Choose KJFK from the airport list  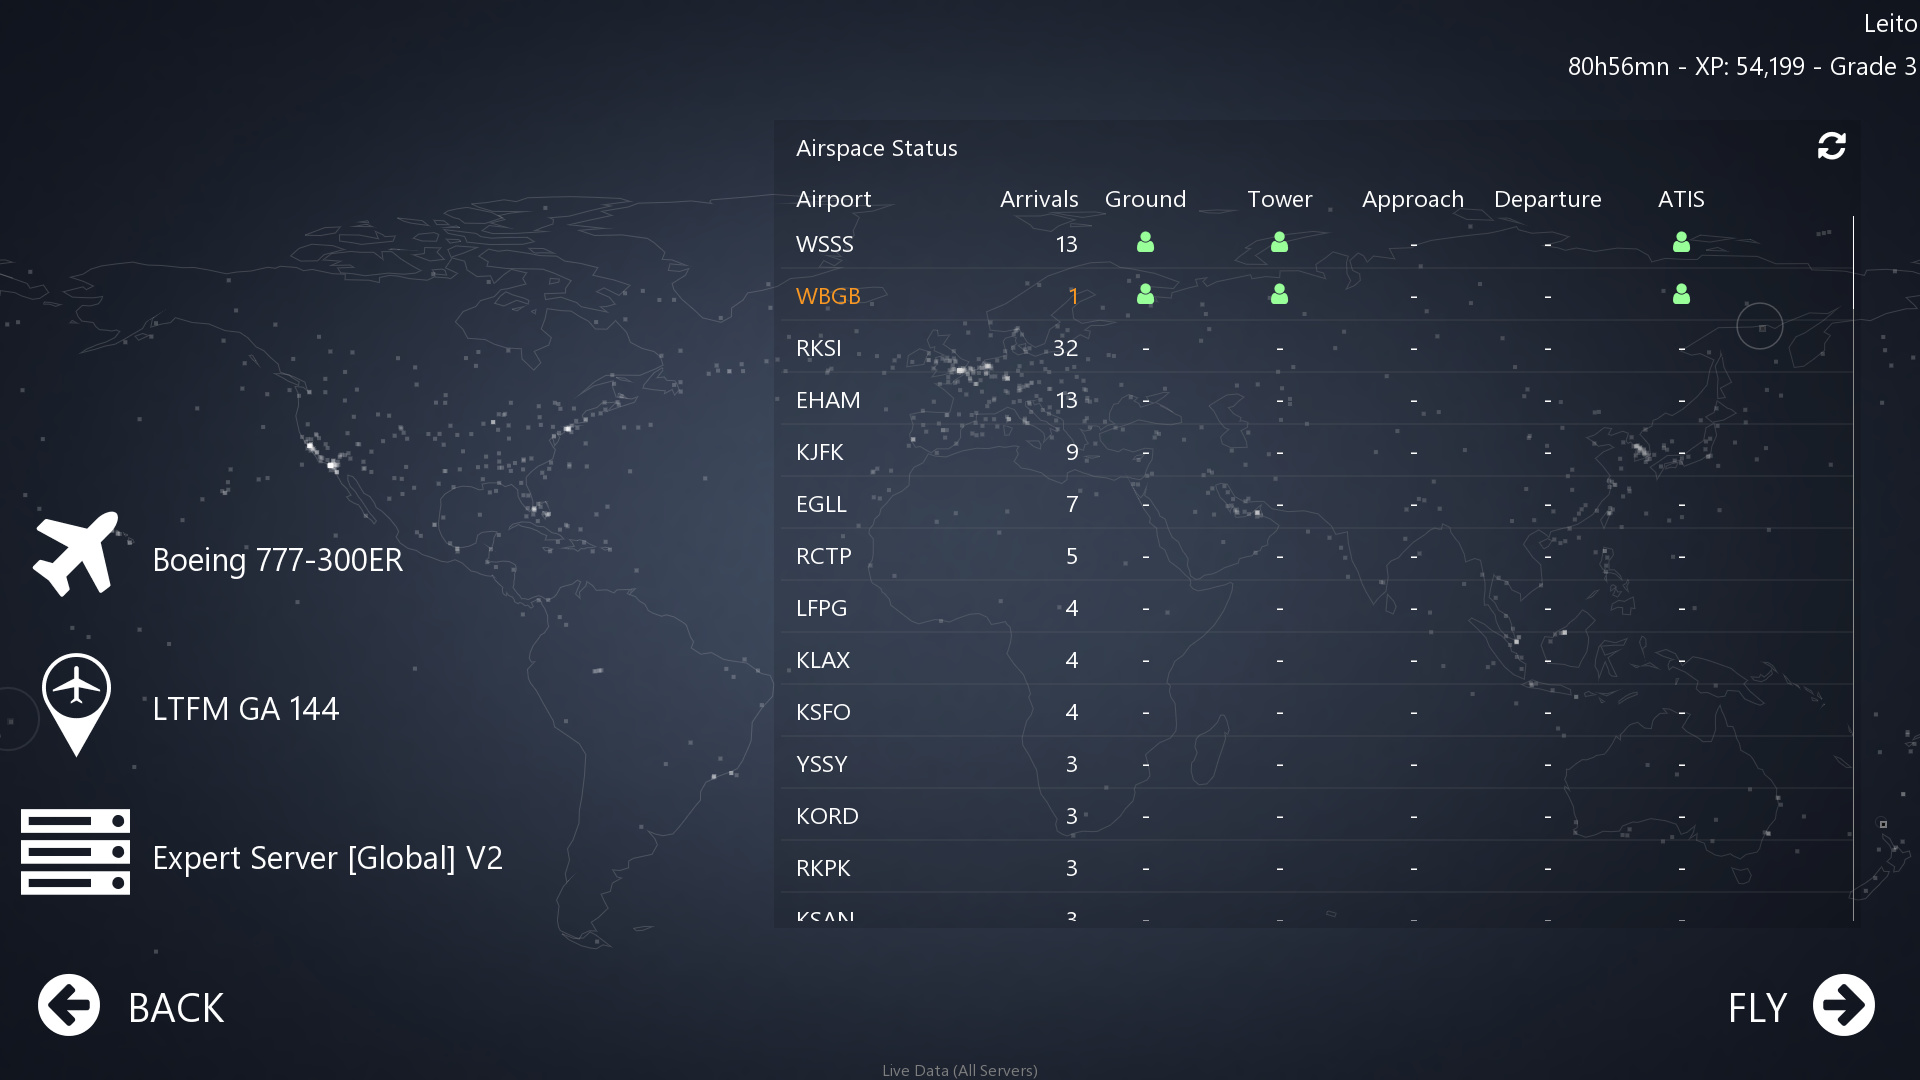pyautogui.click(x=820, y=452)
